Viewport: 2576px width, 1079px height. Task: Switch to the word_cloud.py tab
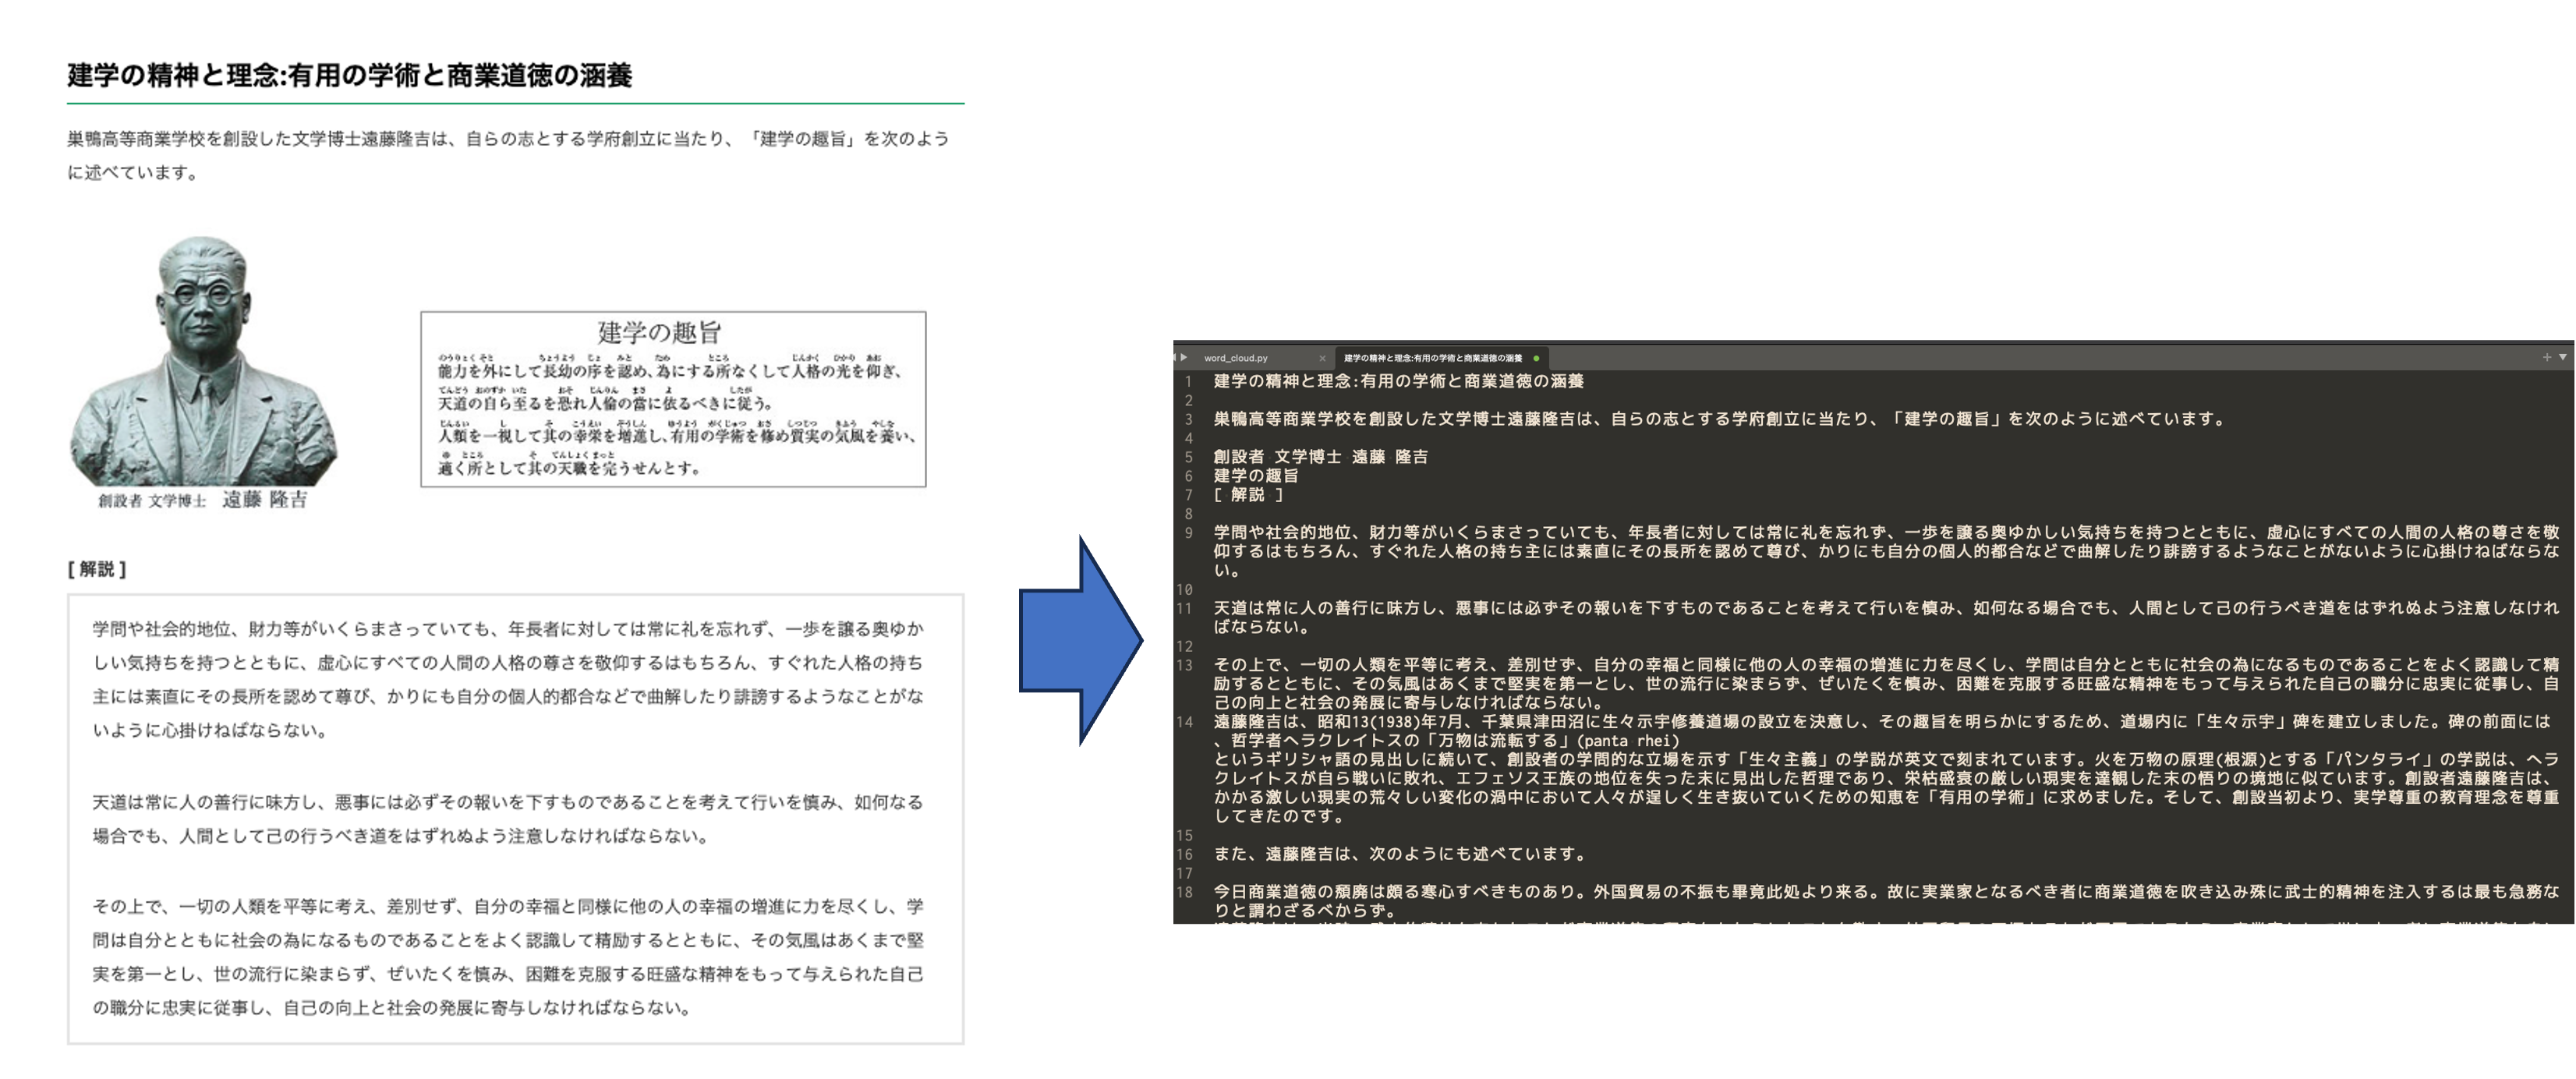click(1236, 358)
